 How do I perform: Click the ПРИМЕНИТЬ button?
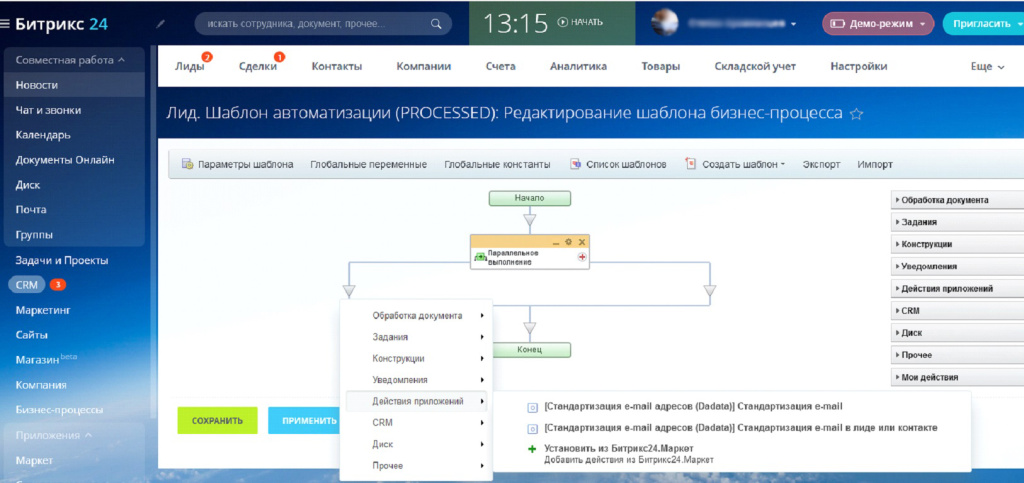point(305,421)
